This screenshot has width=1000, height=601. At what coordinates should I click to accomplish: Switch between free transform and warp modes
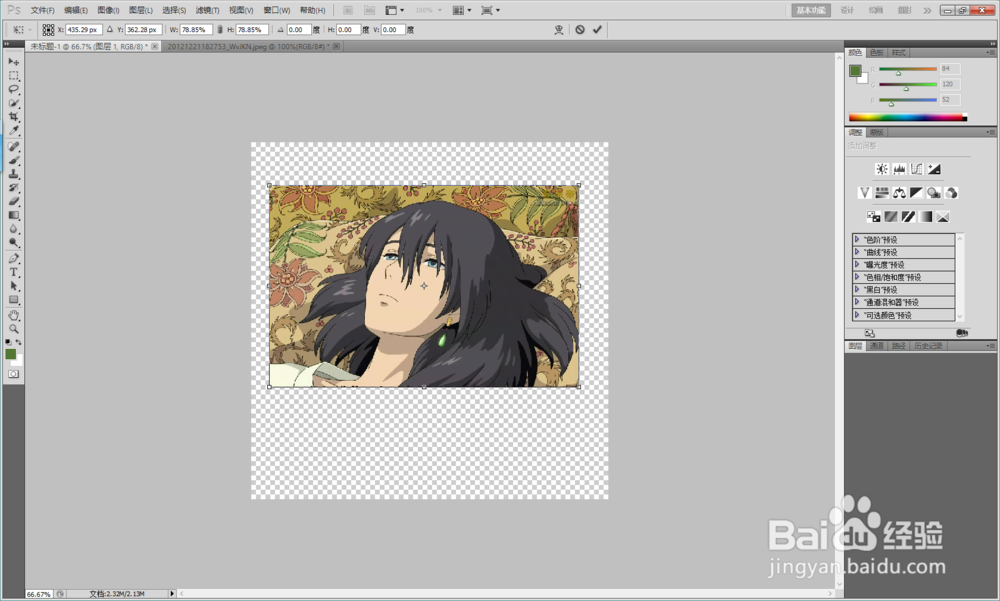pyautogui.click(x=559, y=29)
